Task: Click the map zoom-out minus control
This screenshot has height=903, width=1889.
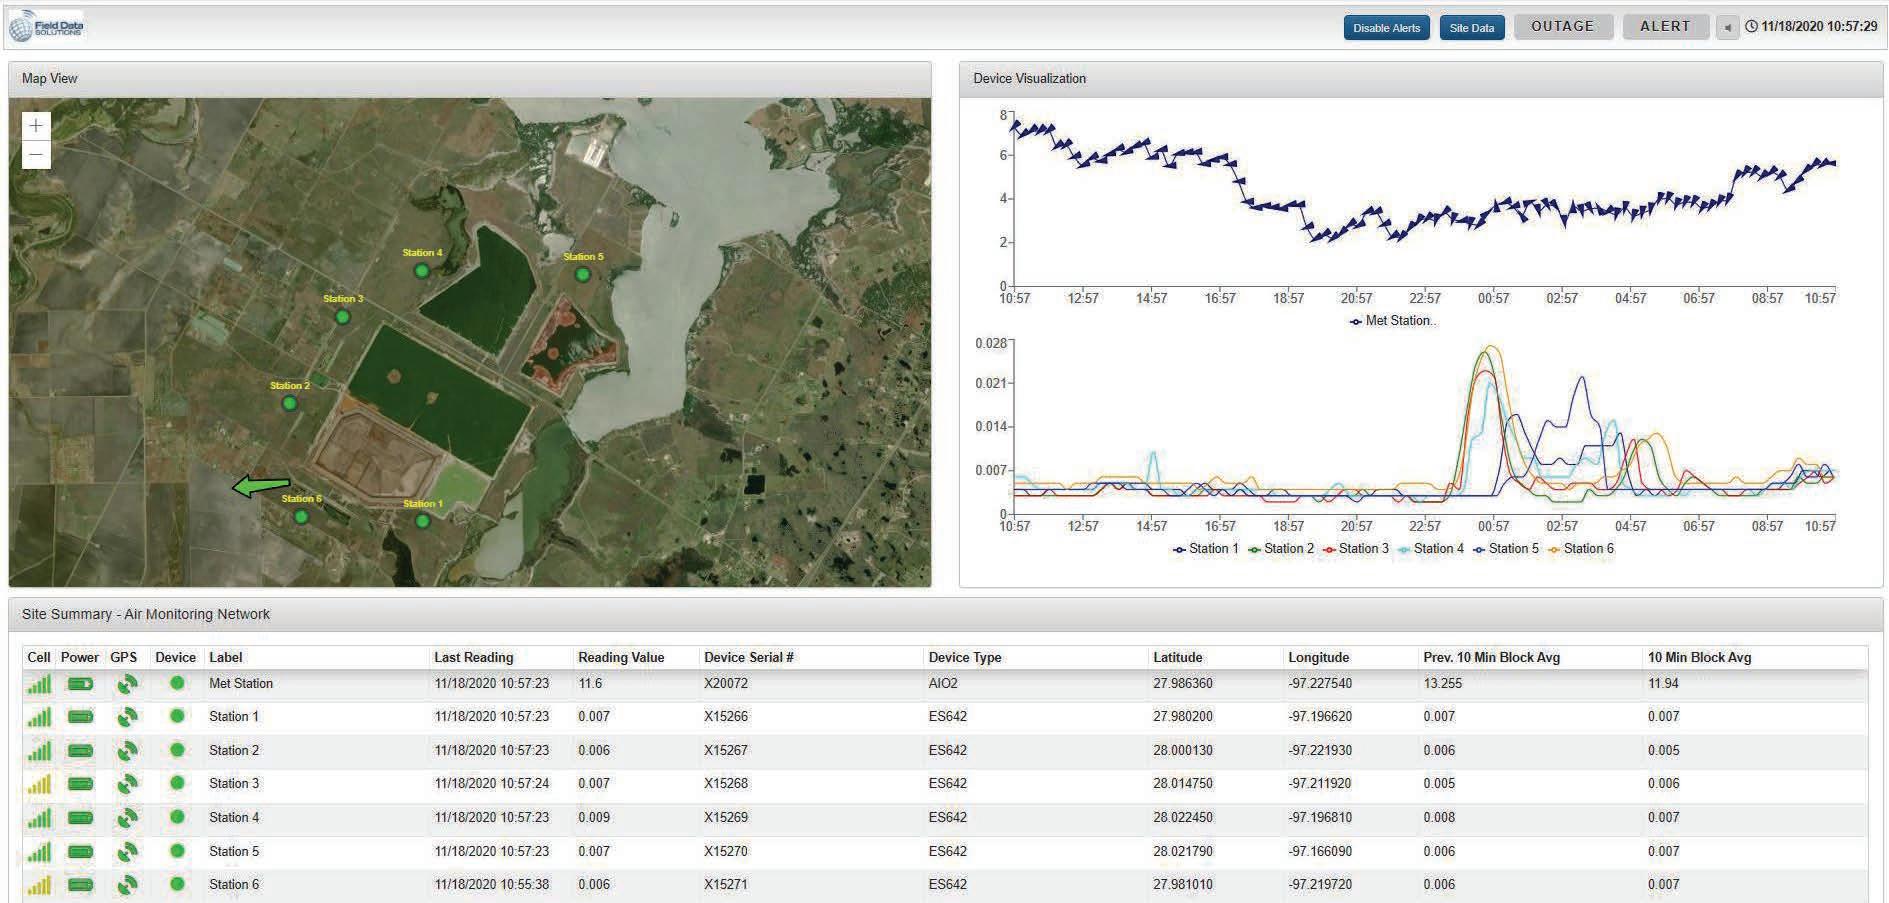Action: tap(35, 155)
